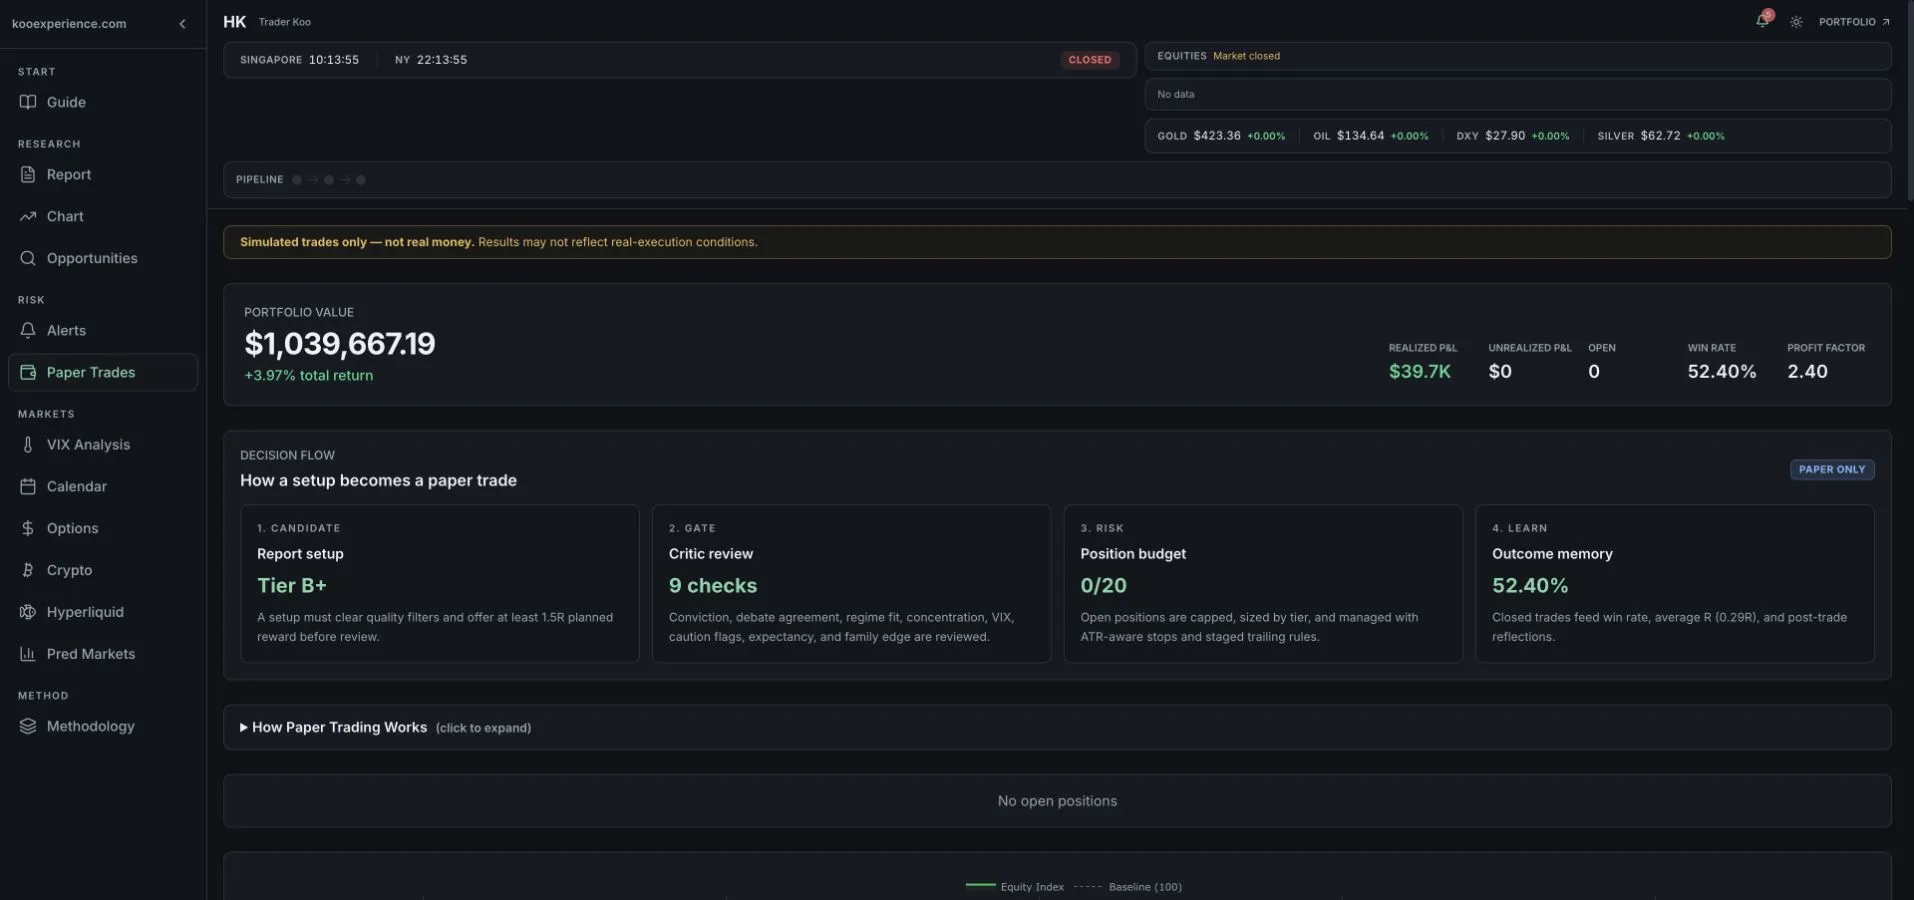Click the EQUITIES Market closed label
The height and width of the screenshot is (900, 1914).
click(1218, 56)
